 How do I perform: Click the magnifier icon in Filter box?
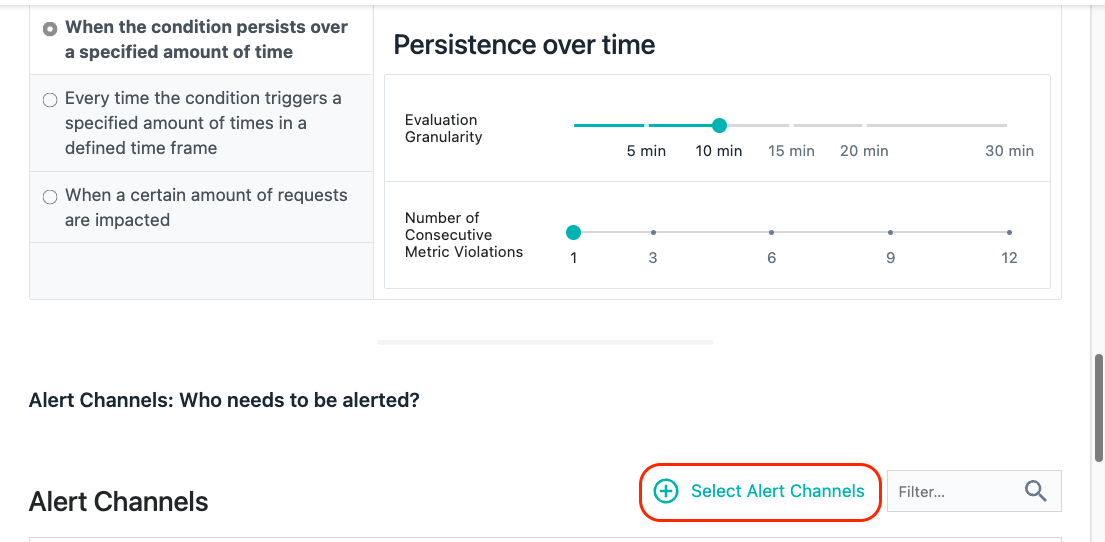tap(1035, 491)
